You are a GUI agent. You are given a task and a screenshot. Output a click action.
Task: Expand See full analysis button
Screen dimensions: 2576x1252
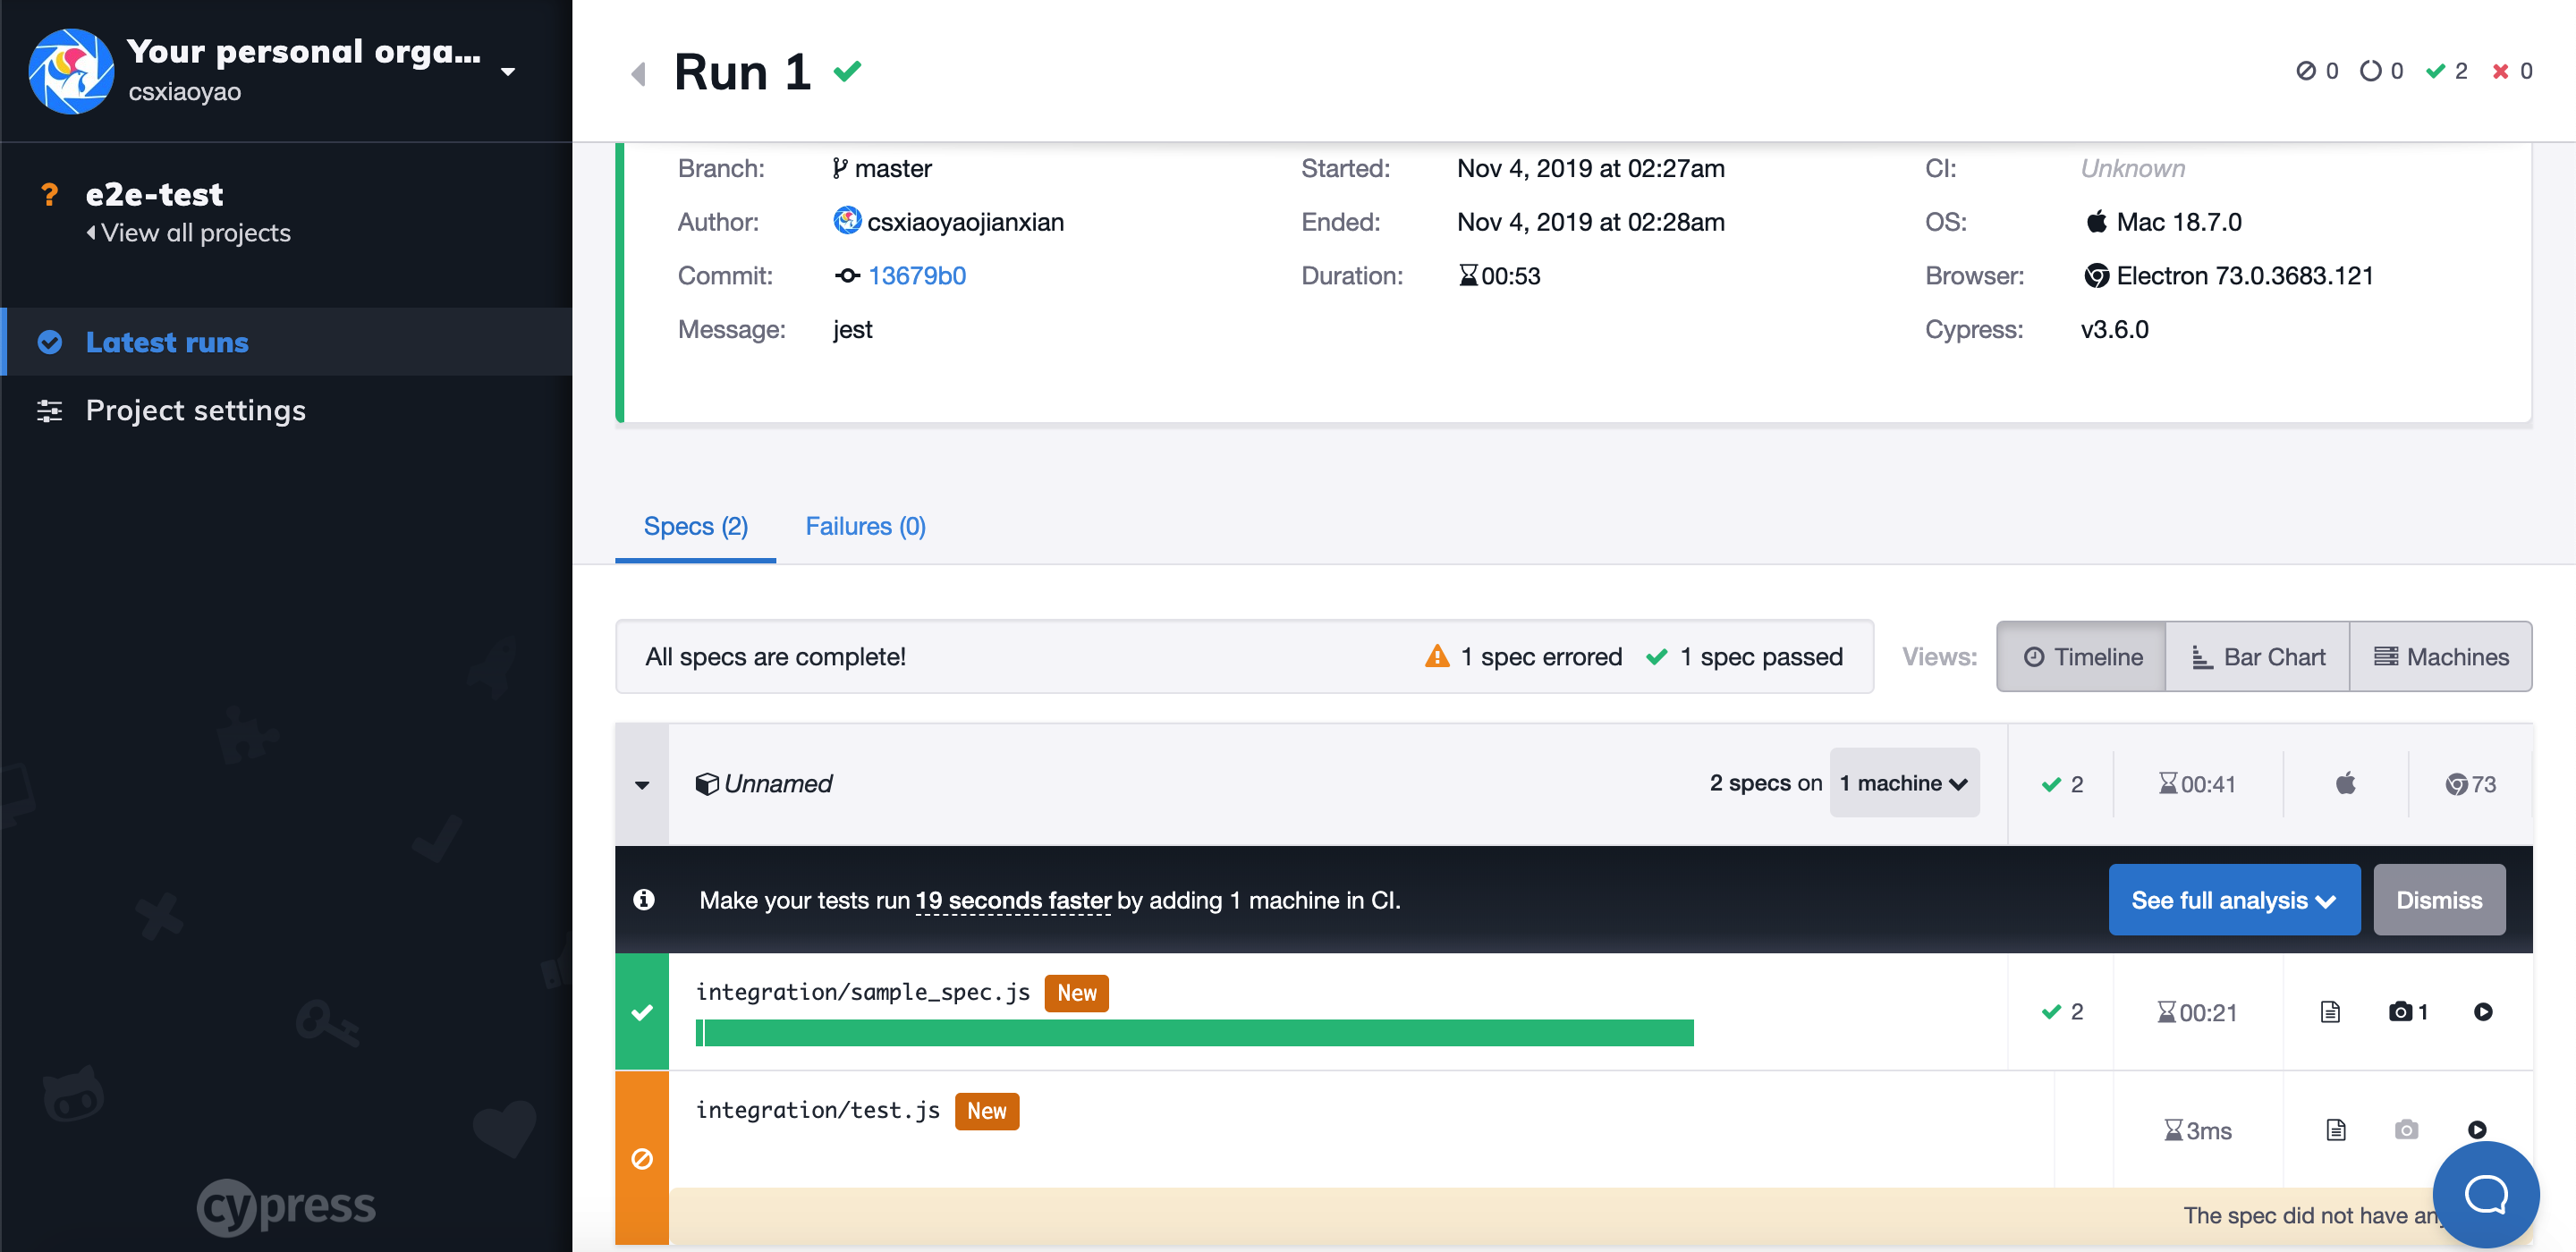point(2233,900)
